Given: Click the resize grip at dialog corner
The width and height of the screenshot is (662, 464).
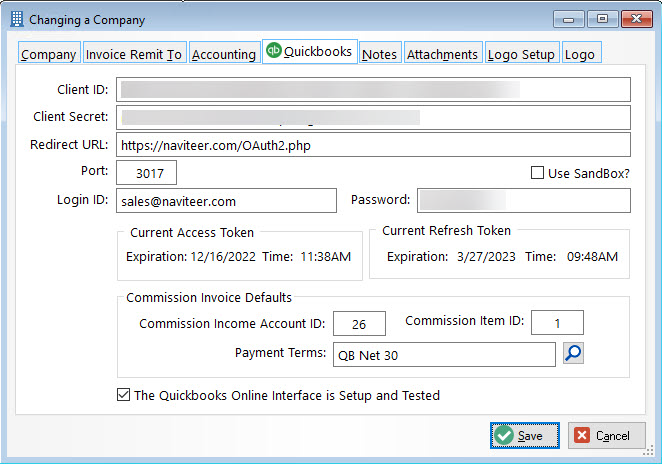Looking at the screenshot, I should [648, 450].
